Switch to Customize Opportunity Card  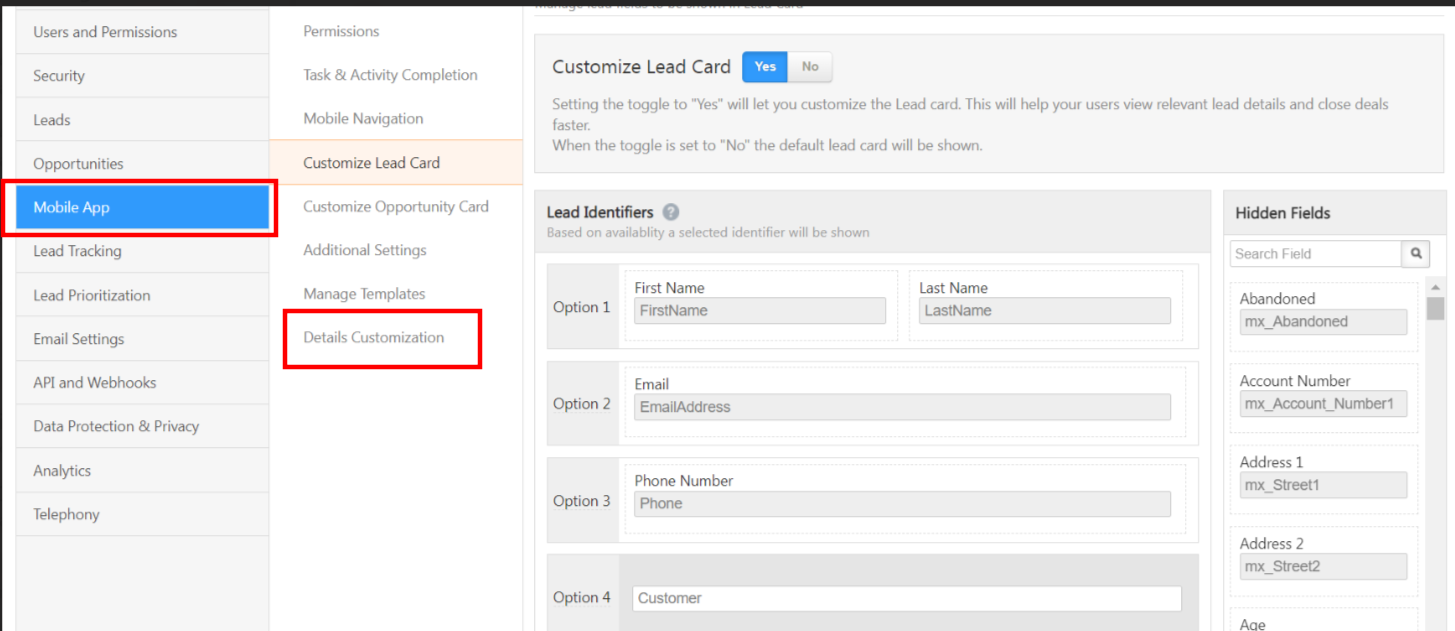(x=396, y=206)
